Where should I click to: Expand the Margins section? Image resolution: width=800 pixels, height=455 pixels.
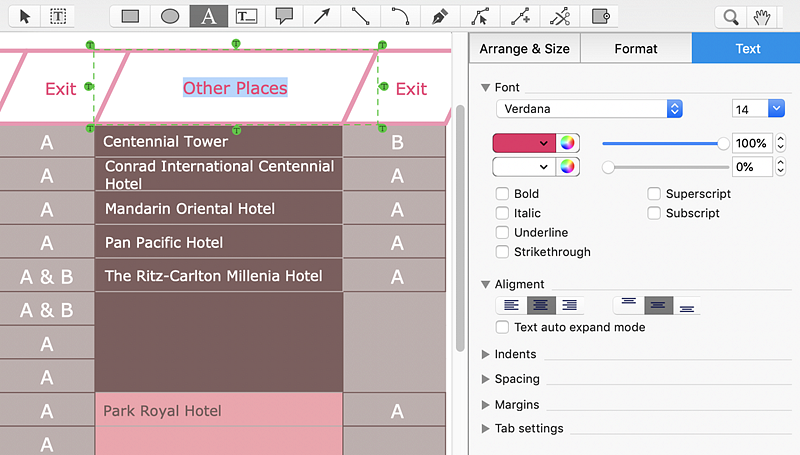(x=486, y=405)
